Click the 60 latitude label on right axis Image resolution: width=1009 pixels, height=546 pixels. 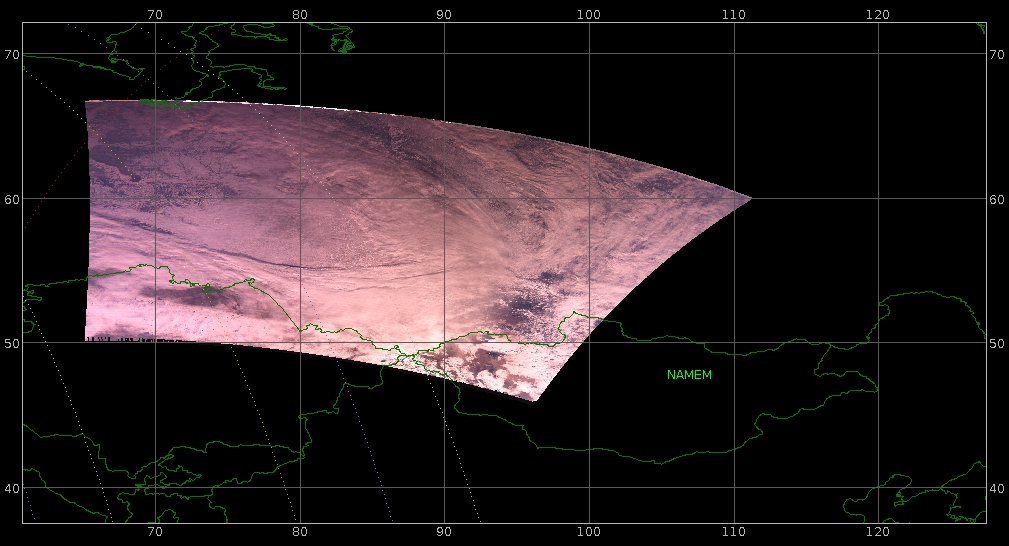point(997,200)
